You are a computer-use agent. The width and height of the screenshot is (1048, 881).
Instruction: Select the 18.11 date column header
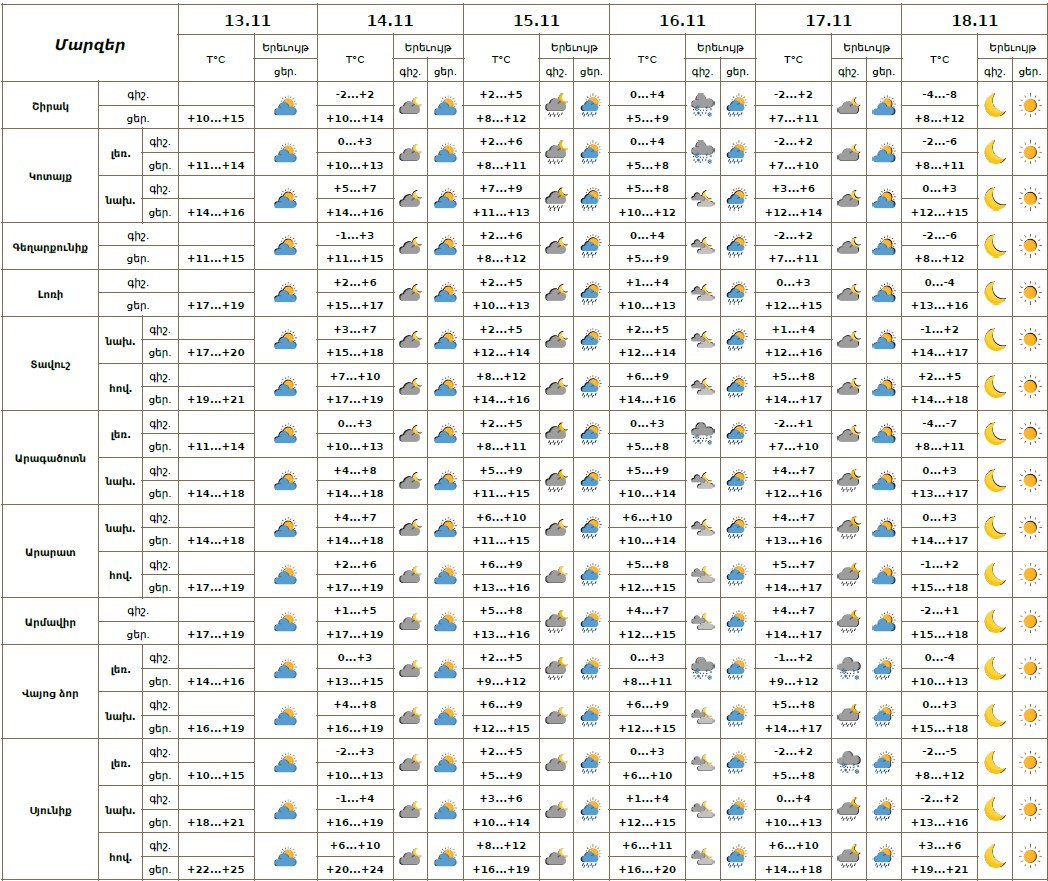click(974, 20)
